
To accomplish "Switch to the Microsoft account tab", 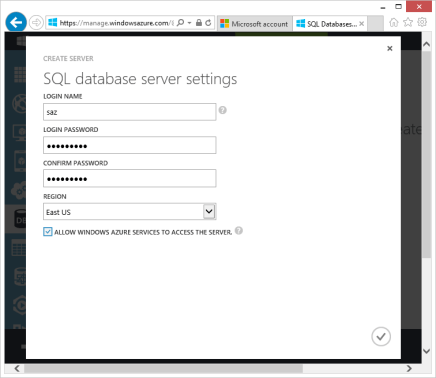I will [255, 24].
